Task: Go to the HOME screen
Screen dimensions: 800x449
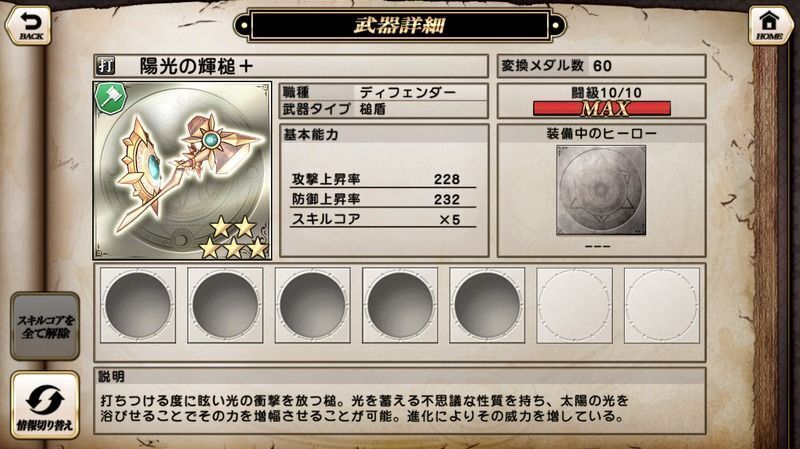Action: [769, 24]
